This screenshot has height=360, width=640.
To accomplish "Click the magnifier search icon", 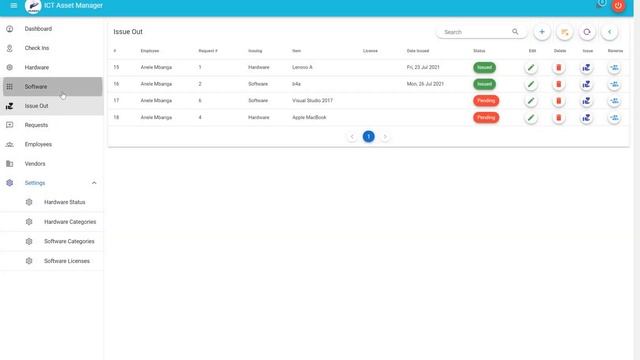I will 515,31.
